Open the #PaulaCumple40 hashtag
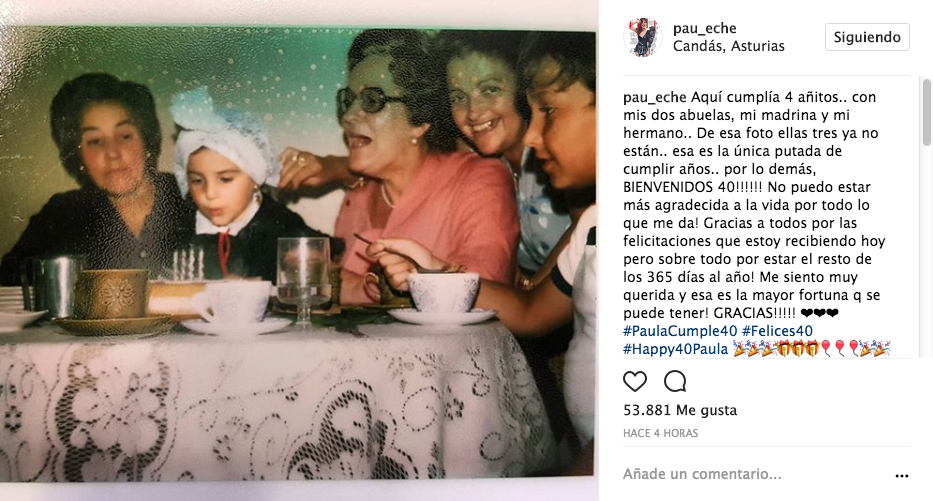This screenshot has height=501, width=933. [680, 331]
